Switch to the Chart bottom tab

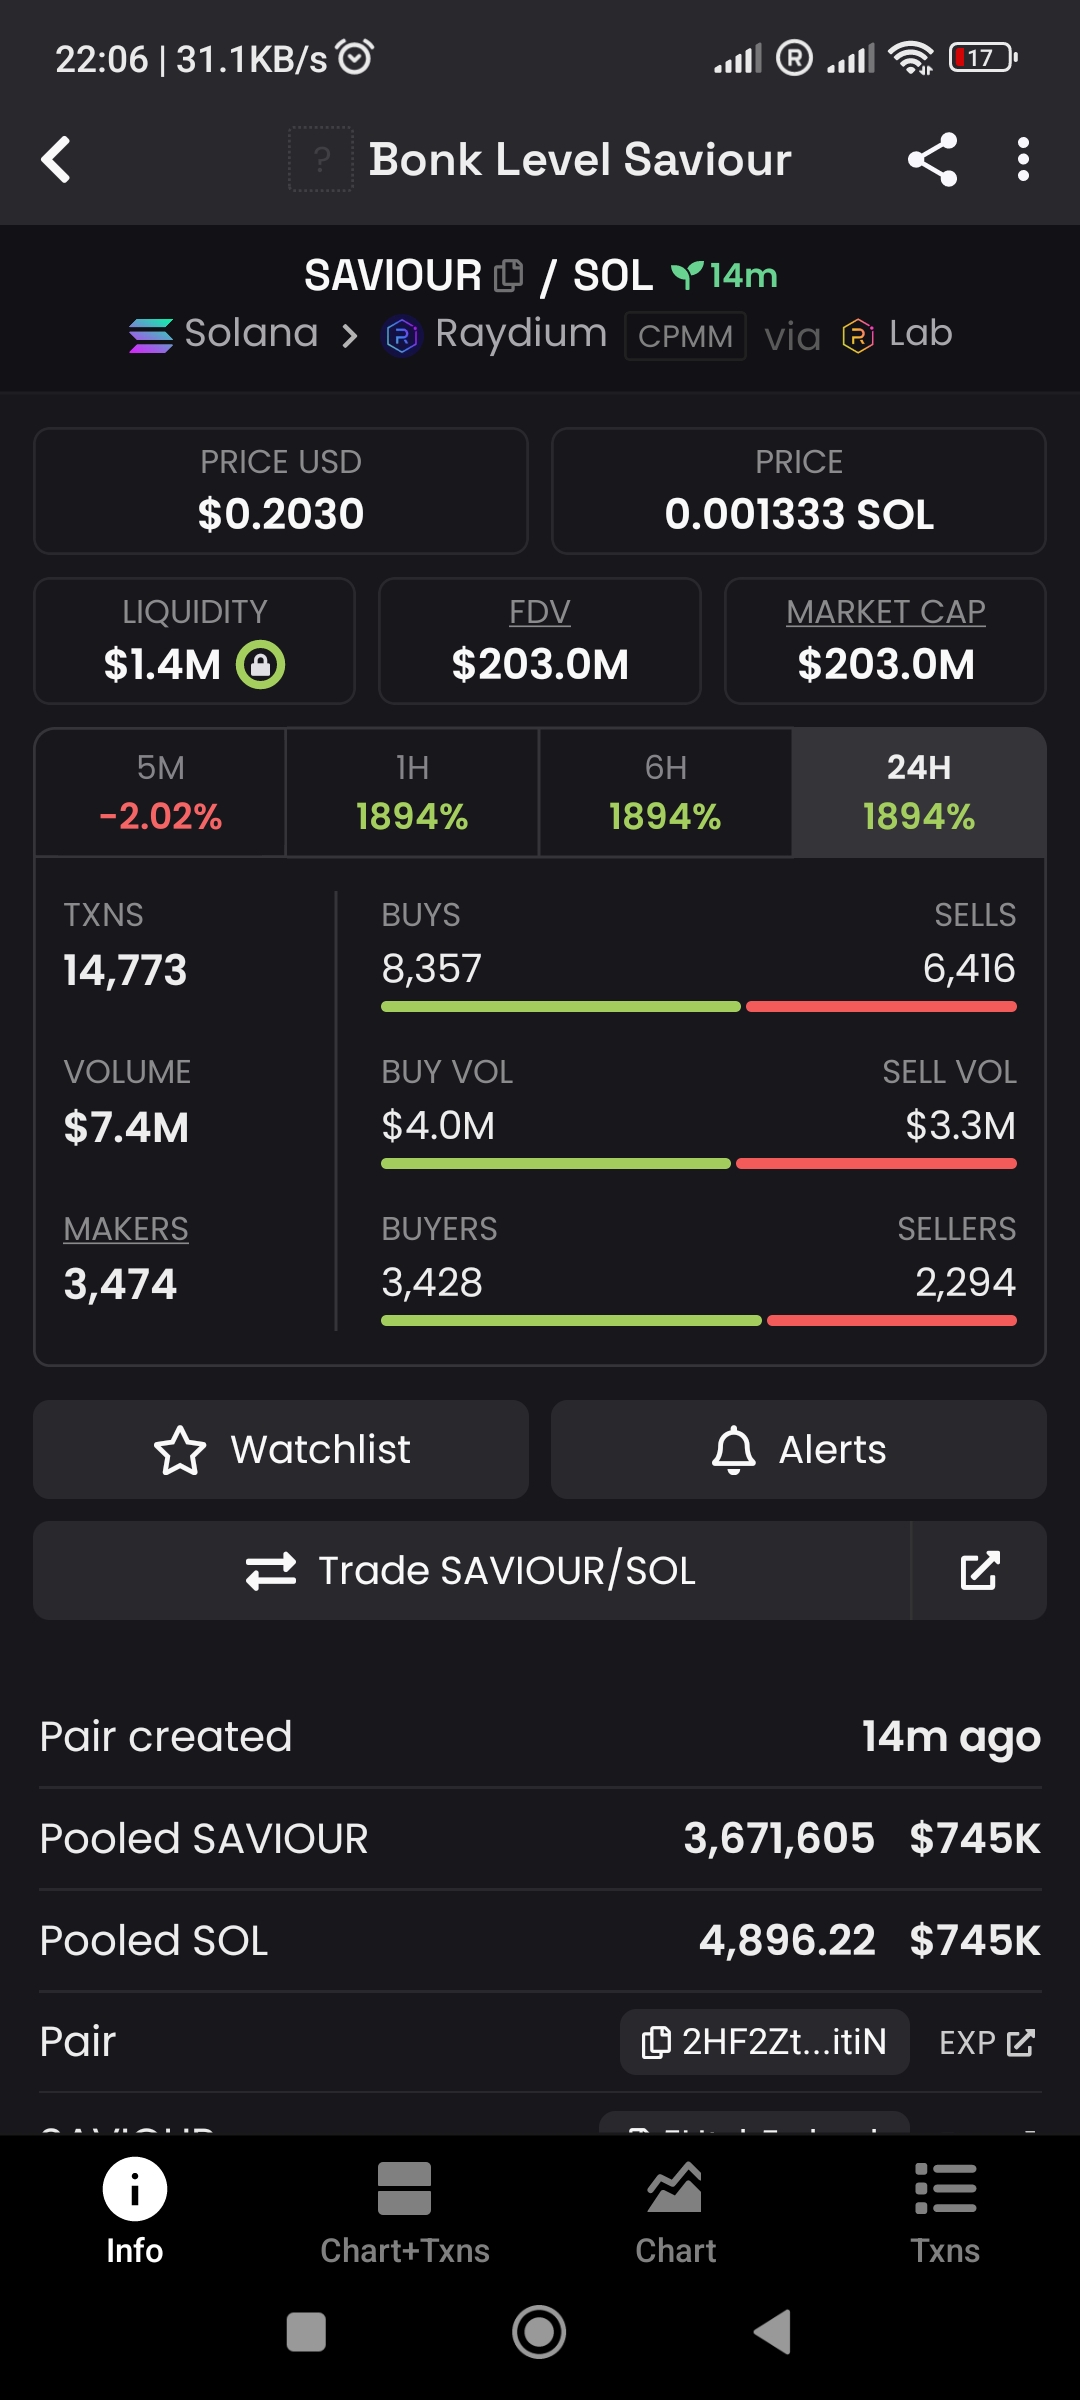point(675,2213)
